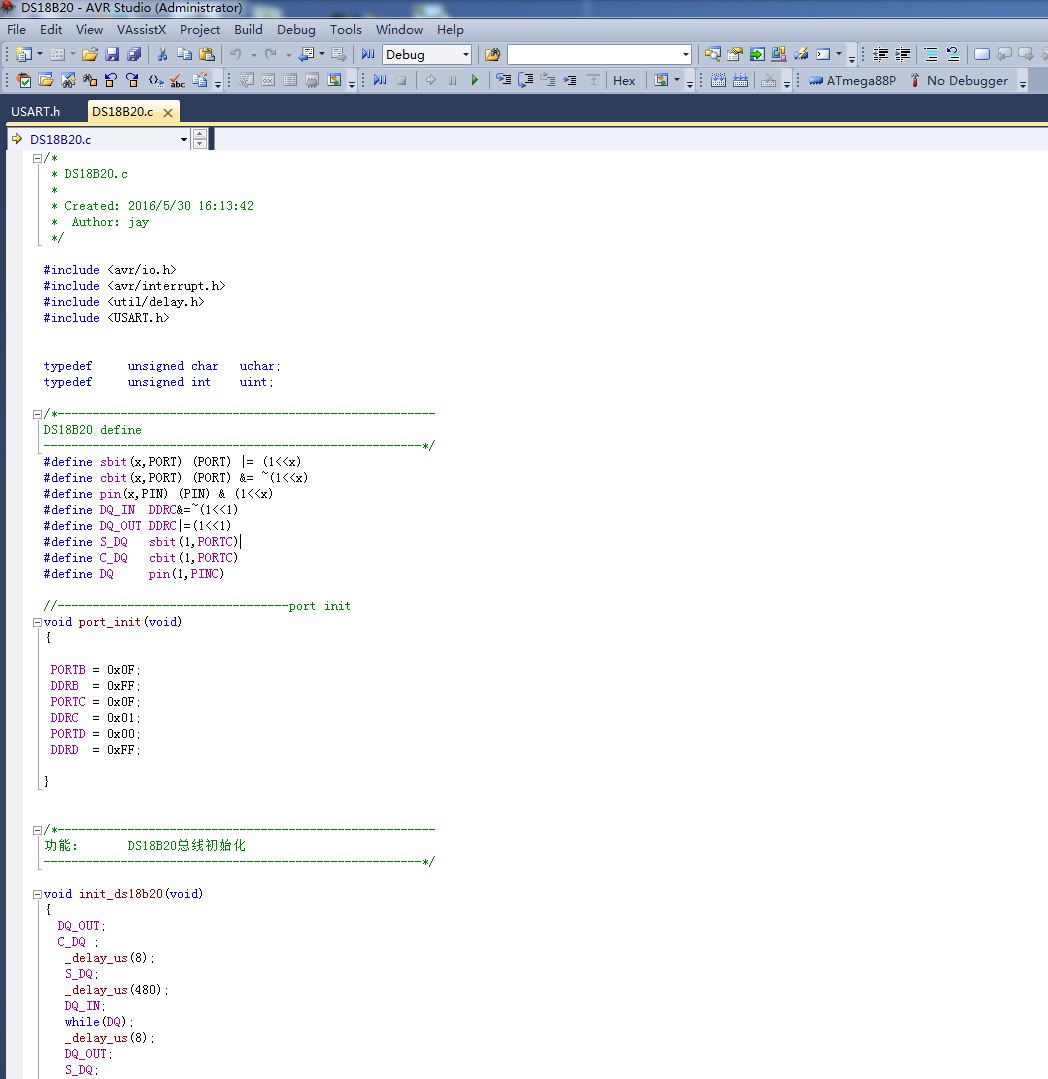Open the File menu

click(17, 30)
